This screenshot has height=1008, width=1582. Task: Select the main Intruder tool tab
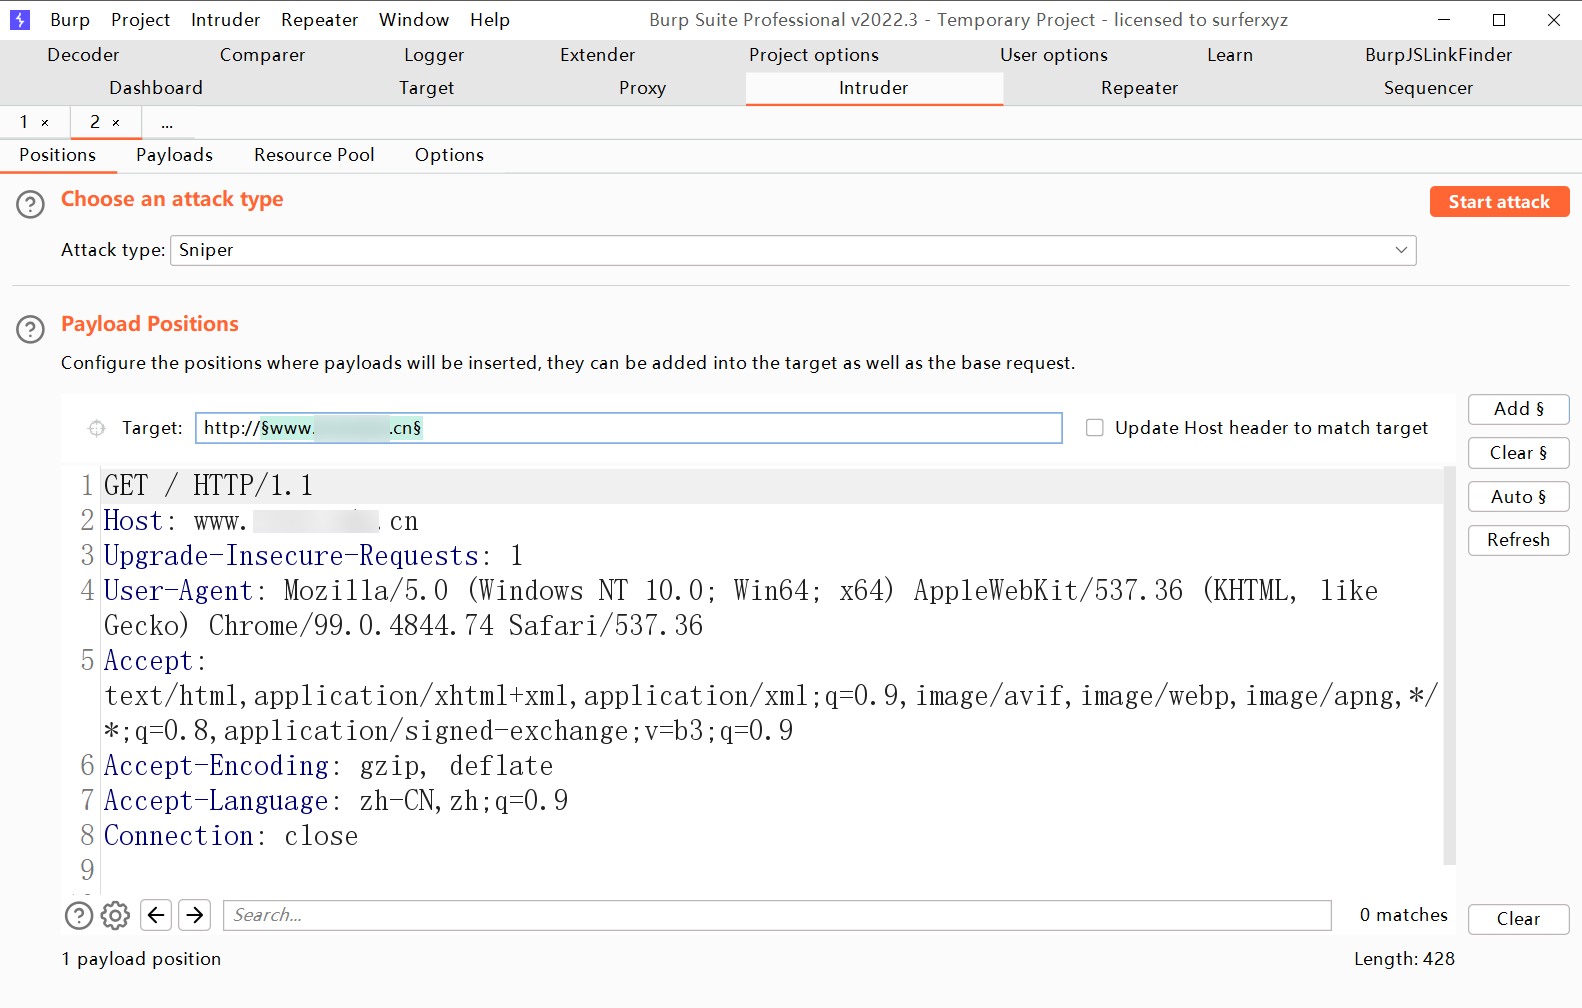pos(874,88)
